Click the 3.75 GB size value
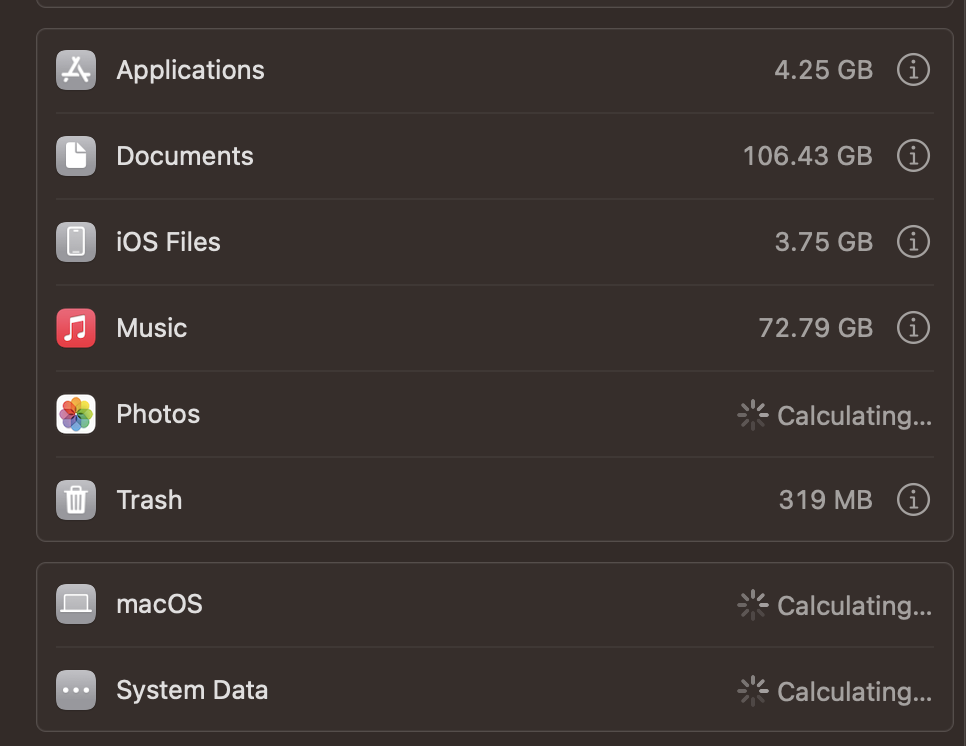 tap(824, 241)
